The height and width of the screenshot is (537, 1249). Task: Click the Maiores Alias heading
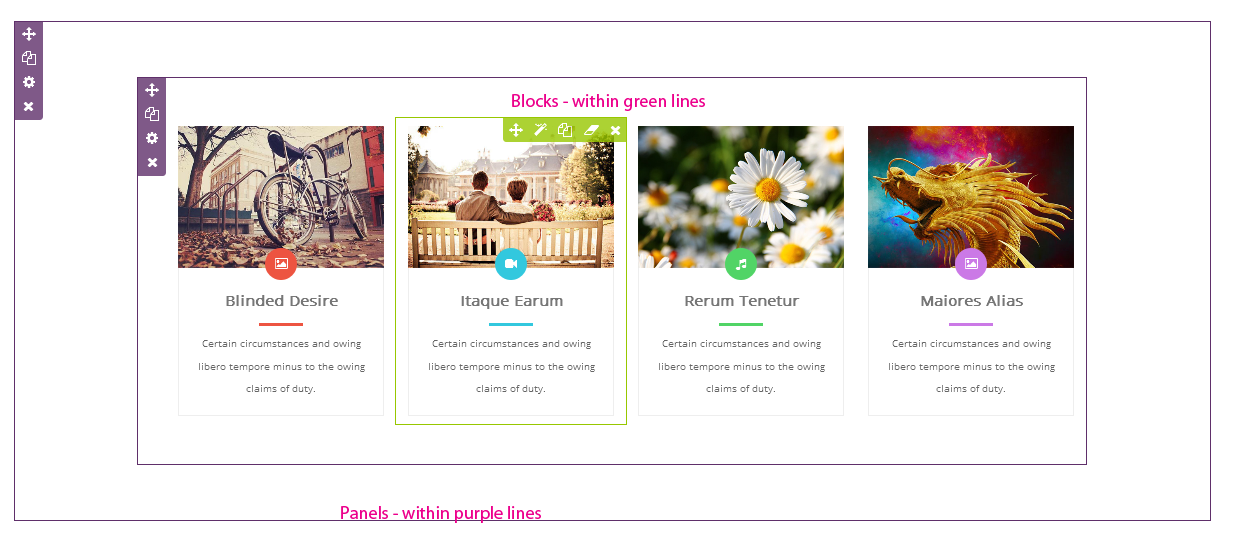click(x=972, y=301)
